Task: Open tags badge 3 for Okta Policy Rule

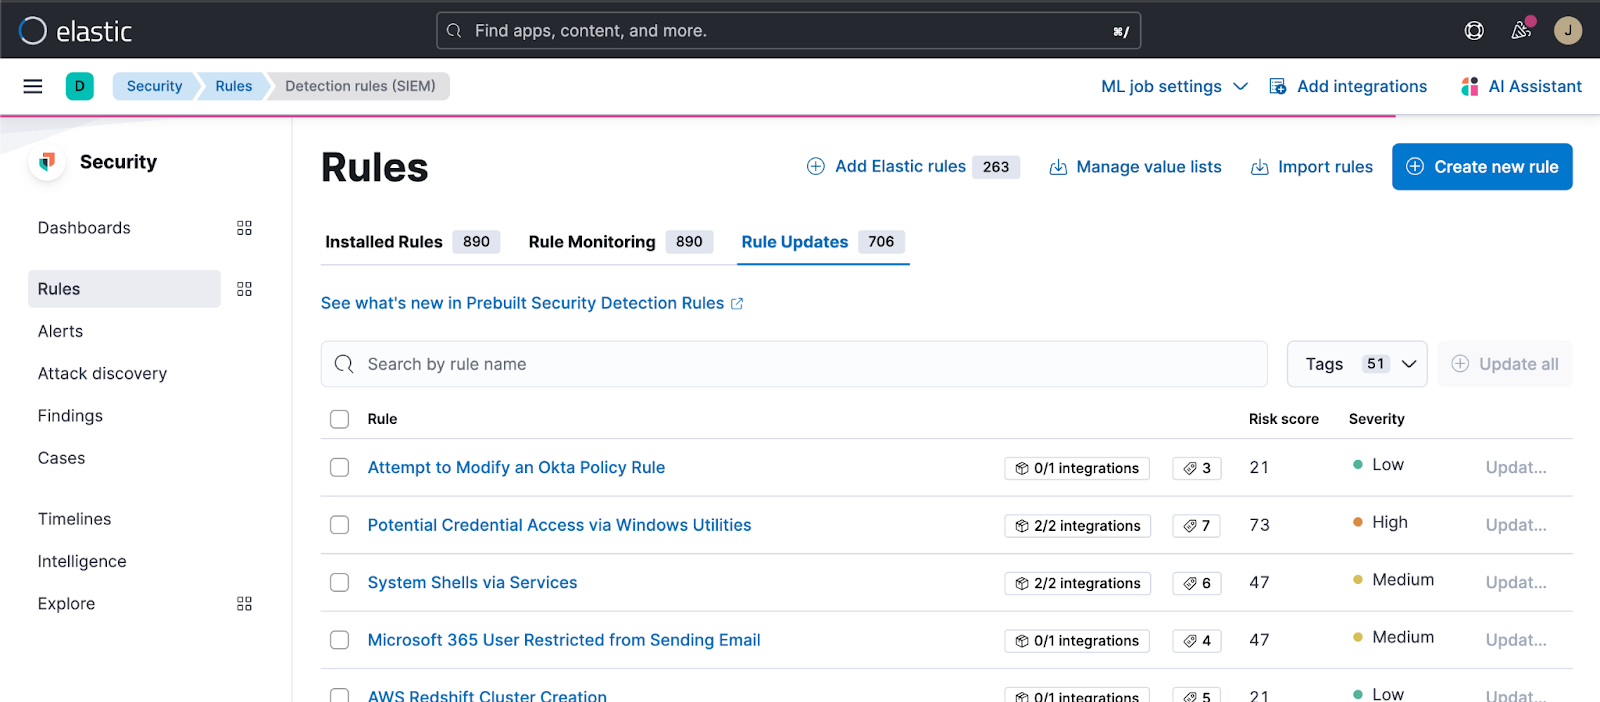Action: (1197, 468)
